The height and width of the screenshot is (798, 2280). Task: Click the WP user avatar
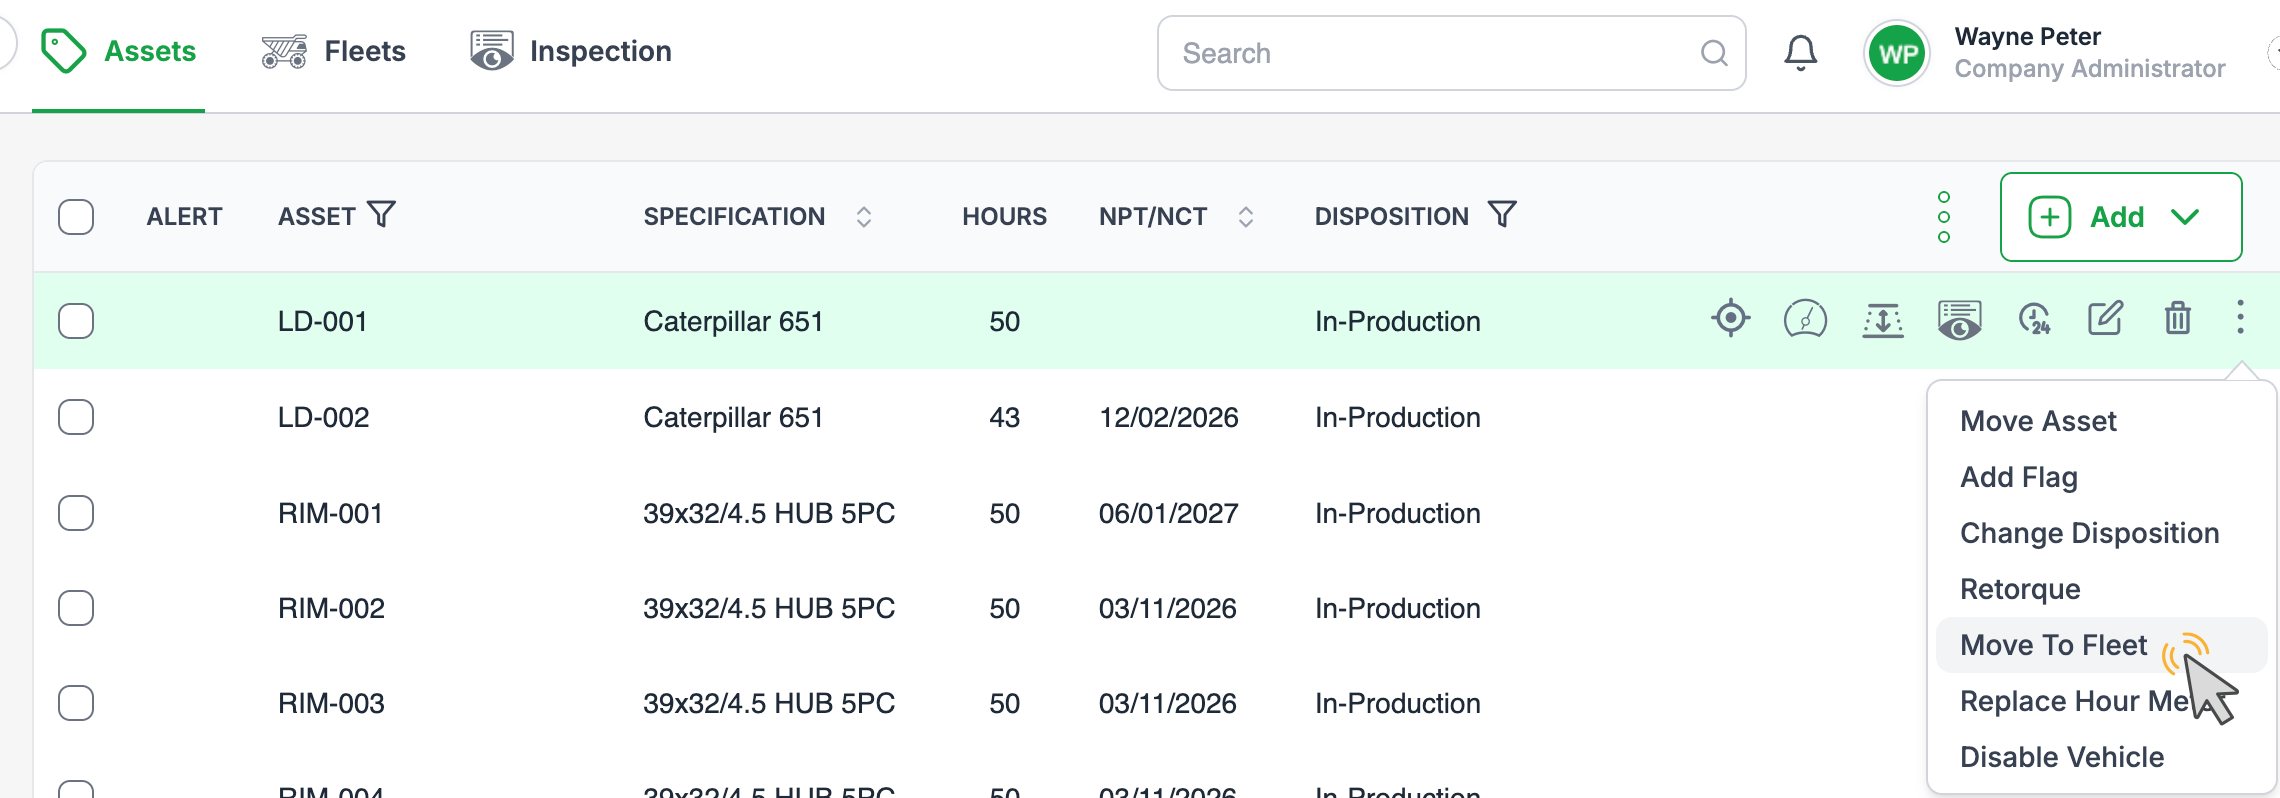point(1898,53)
